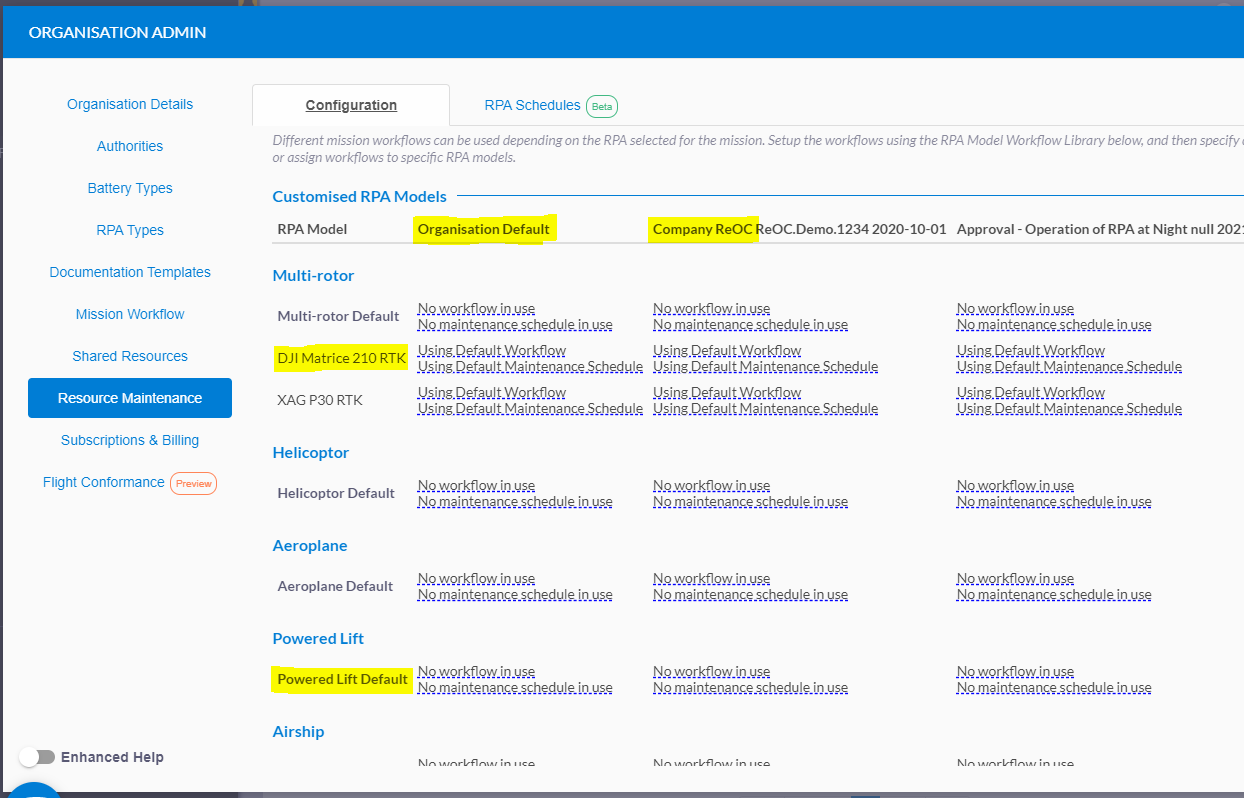The height and width of the screenshot is (798, 1244).
Task: Open Aeroplane Default workflow under Organisation Default
Action: (x=476, y=578)
